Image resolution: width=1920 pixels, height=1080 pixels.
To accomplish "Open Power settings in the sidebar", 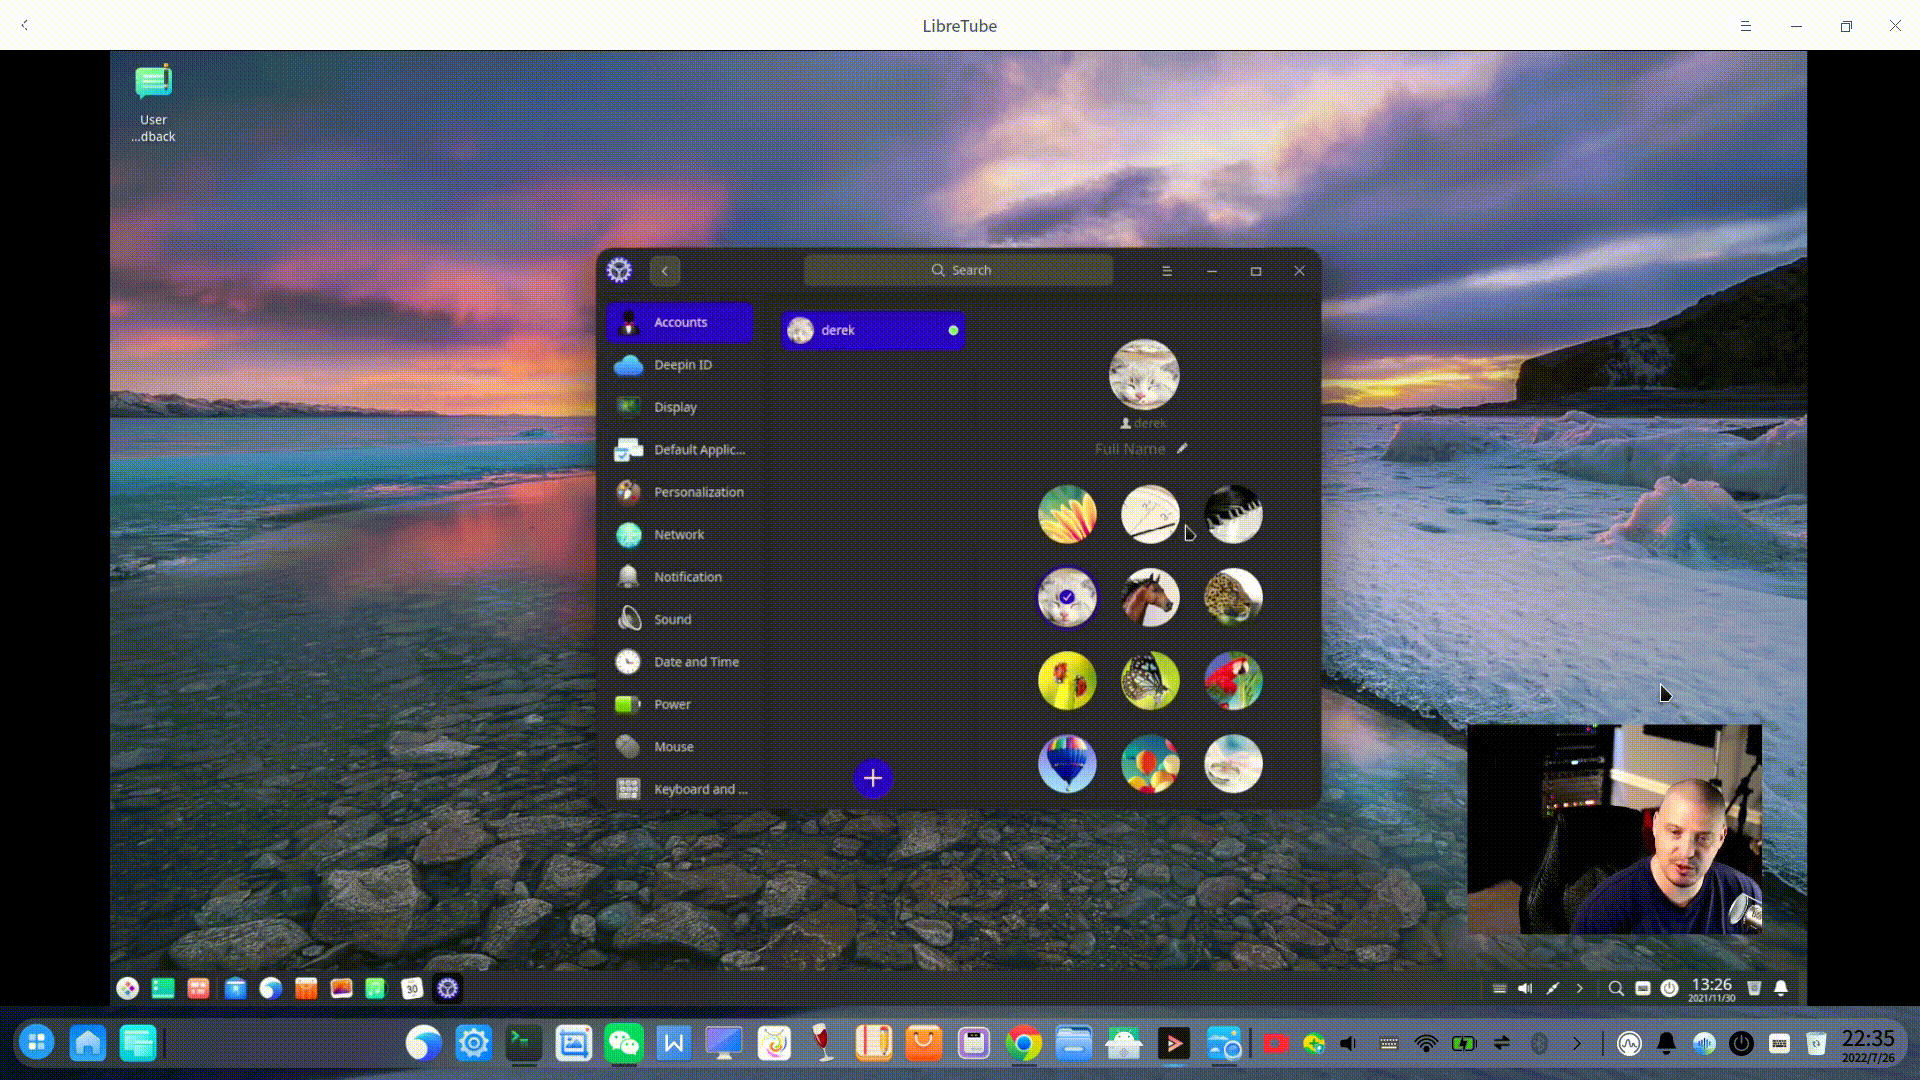I will tap(671, 704).
